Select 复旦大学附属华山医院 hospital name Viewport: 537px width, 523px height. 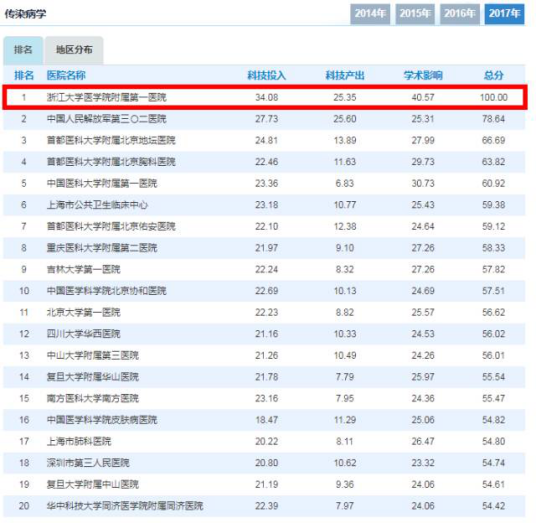93,377
